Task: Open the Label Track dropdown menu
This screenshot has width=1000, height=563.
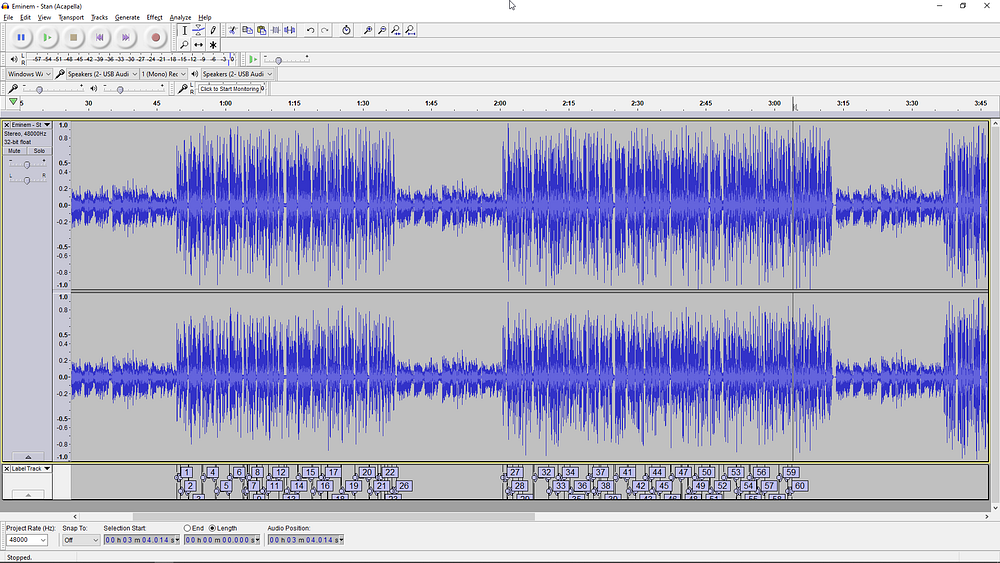Action: (46, 469)
